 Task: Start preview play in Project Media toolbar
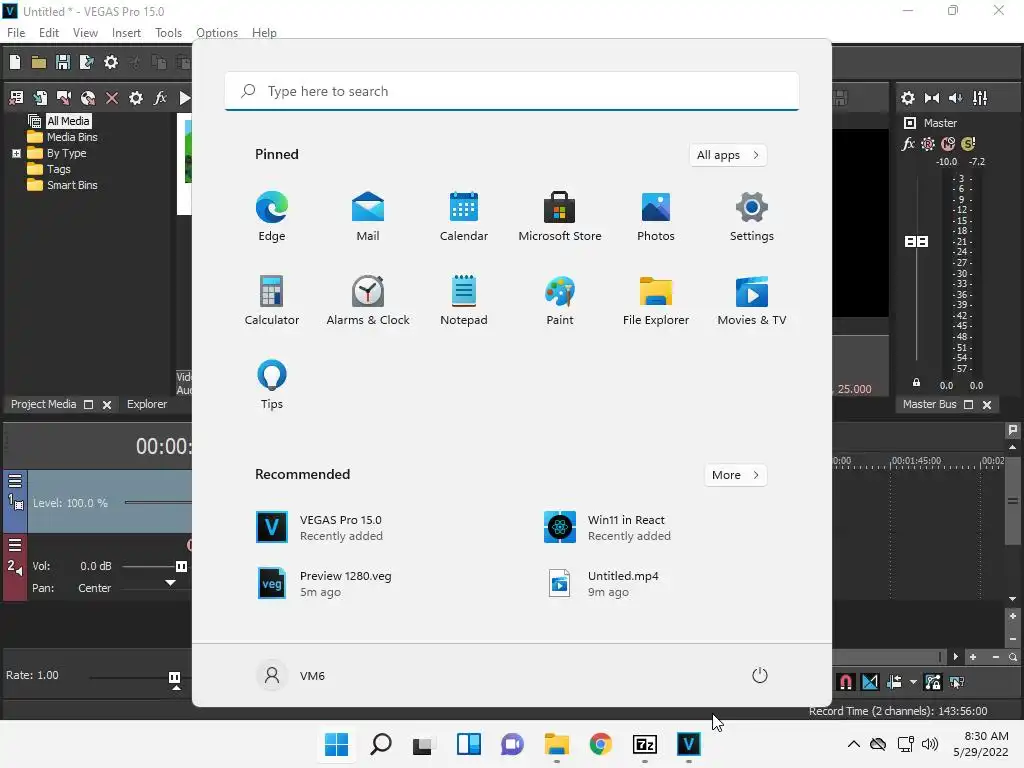pyautogui.click(x=184, y=98)
